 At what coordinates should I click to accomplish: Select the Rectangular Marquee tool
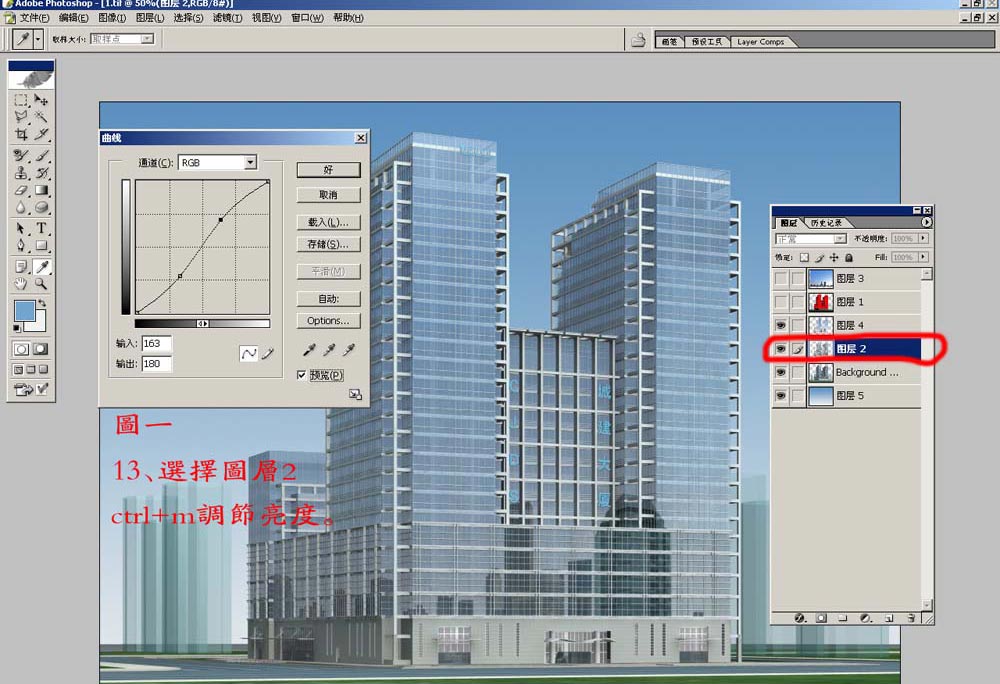click(21, 100)
